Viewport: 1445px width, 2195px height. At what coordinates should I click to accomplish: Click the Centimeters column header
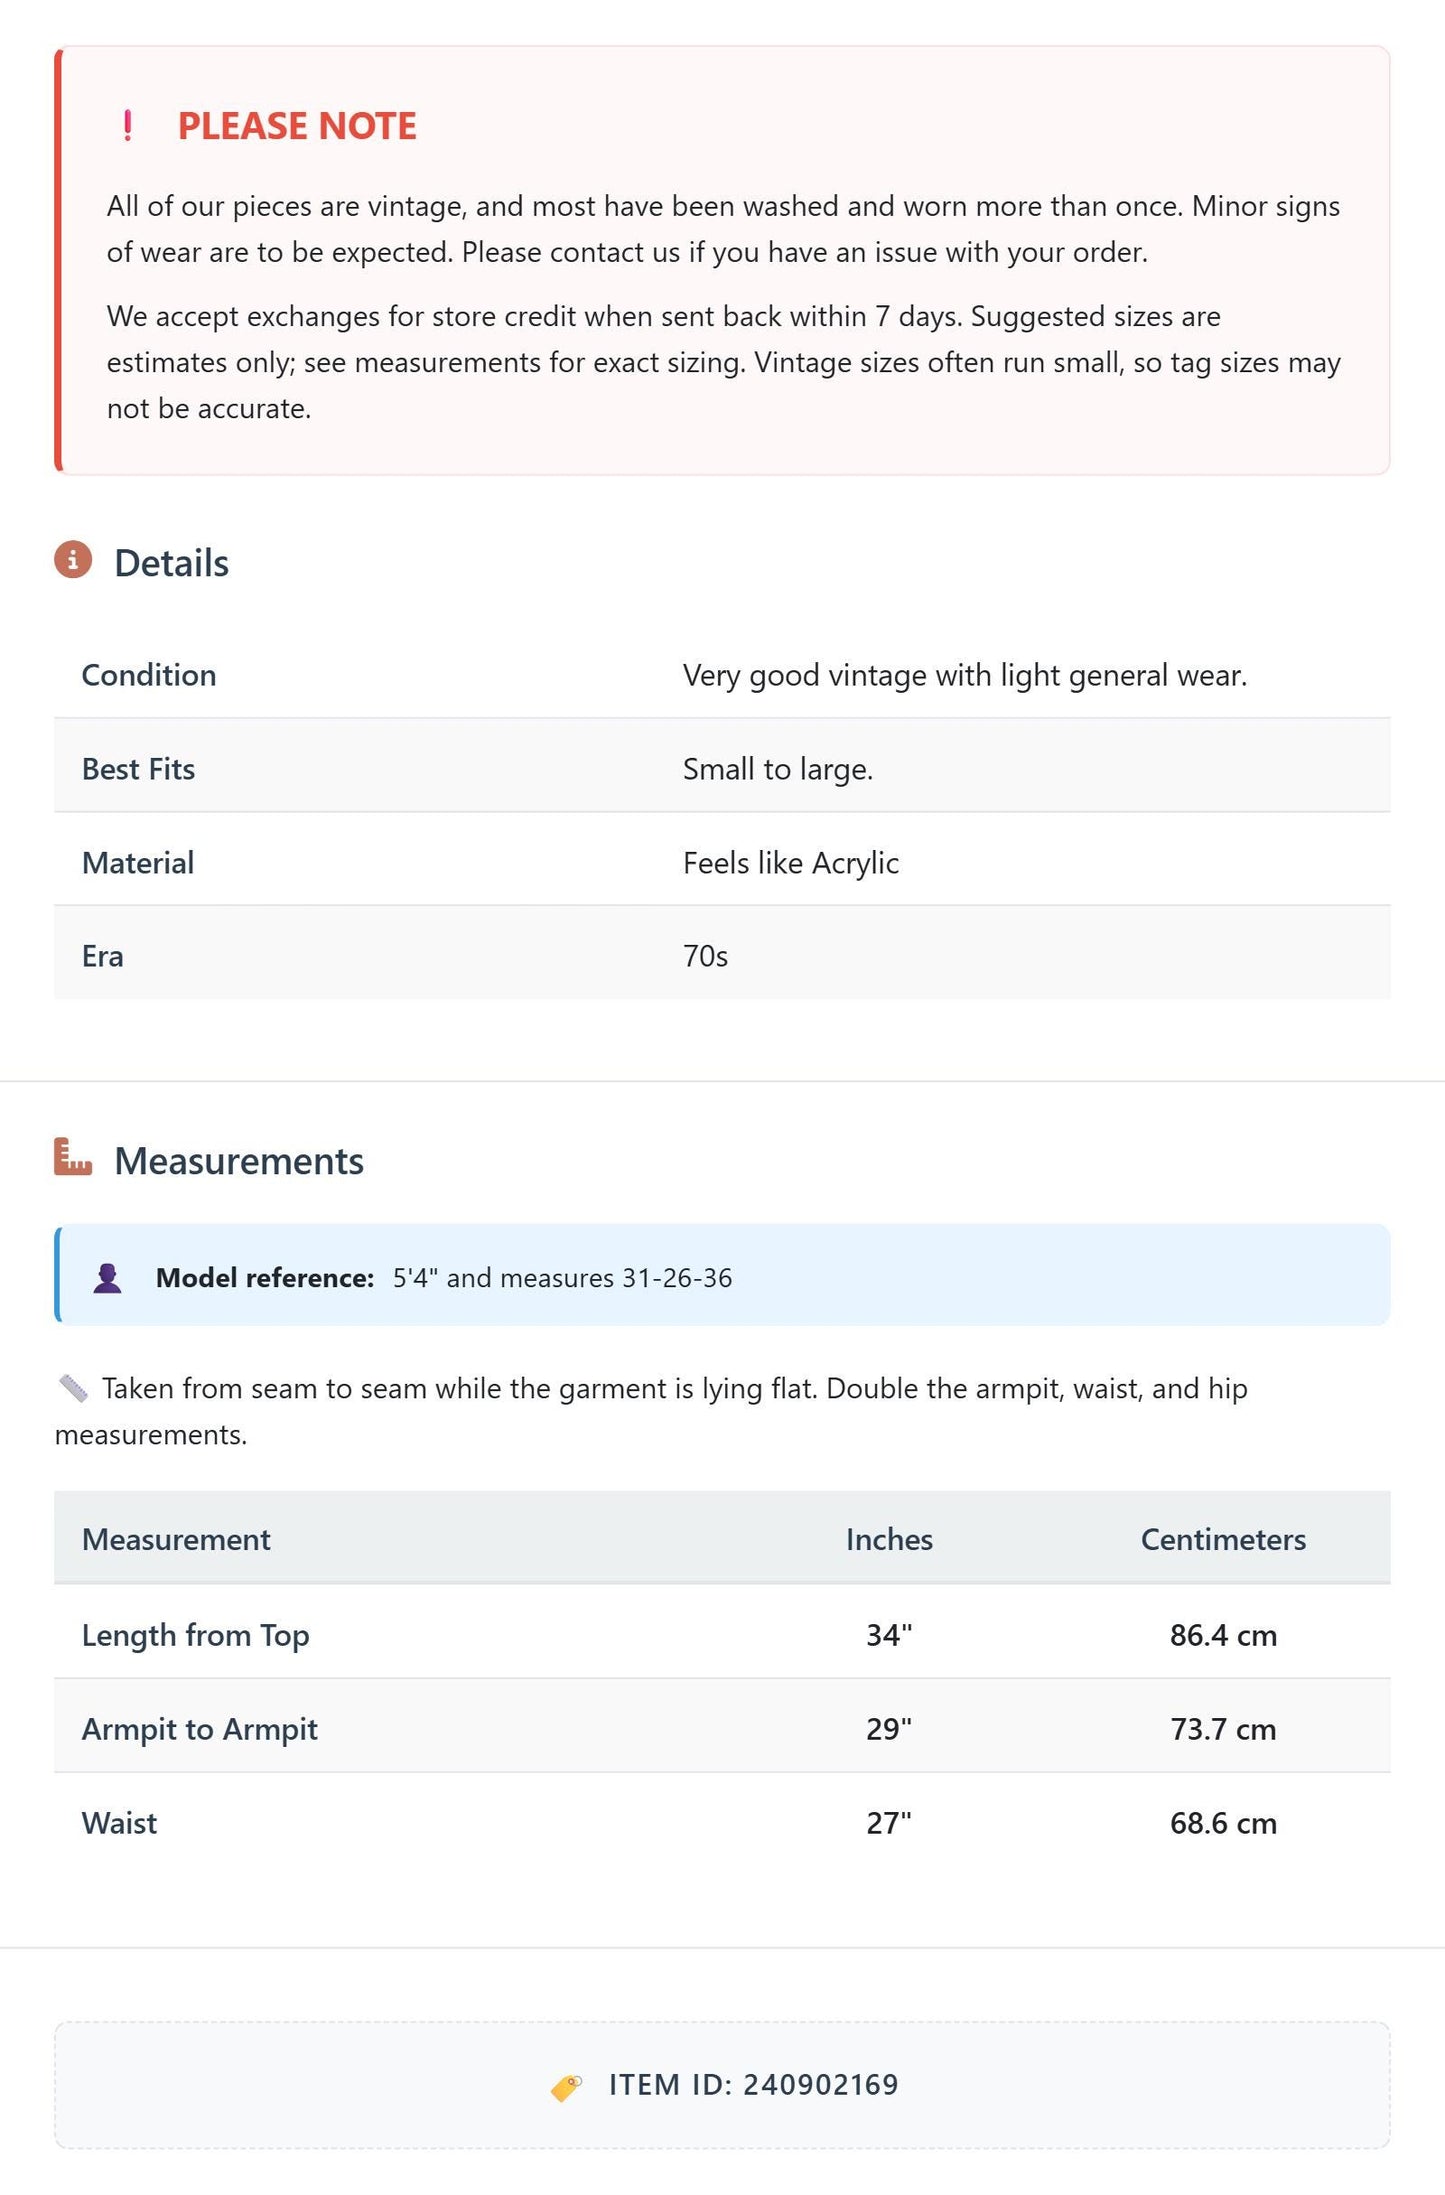1223,1539
